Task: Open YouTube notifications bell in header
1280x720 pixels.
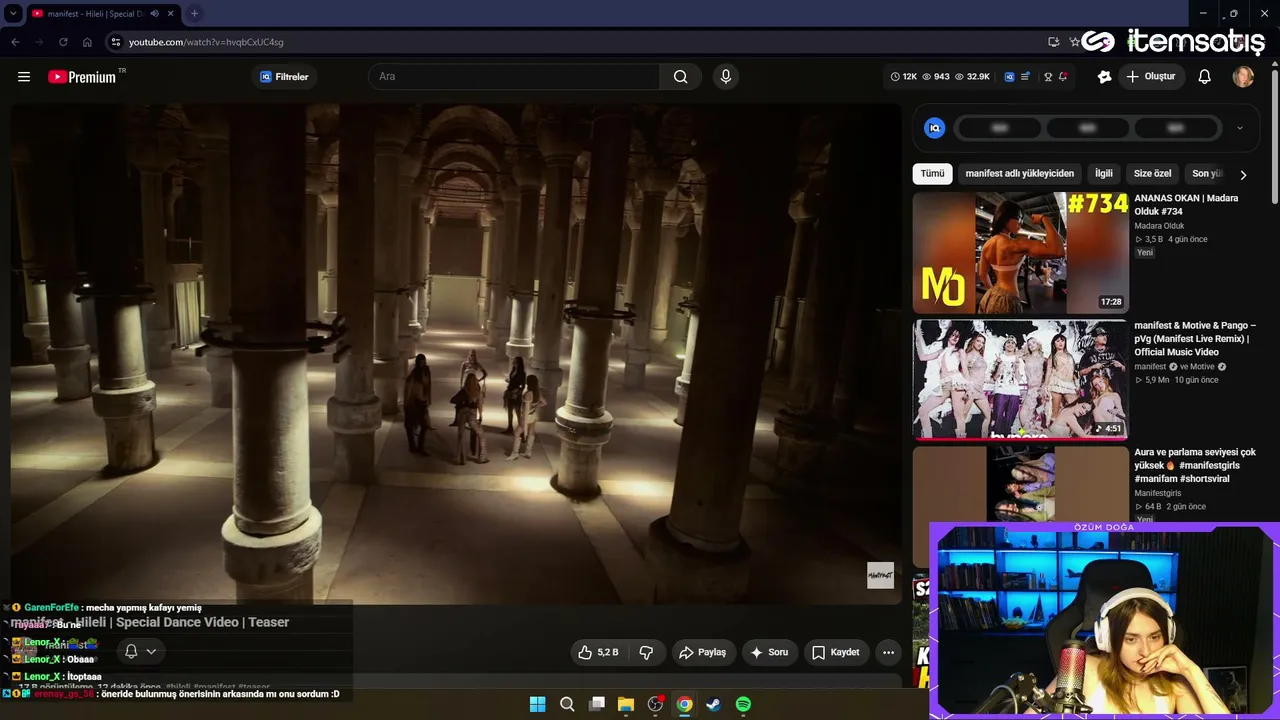Action: [1205, 77]
